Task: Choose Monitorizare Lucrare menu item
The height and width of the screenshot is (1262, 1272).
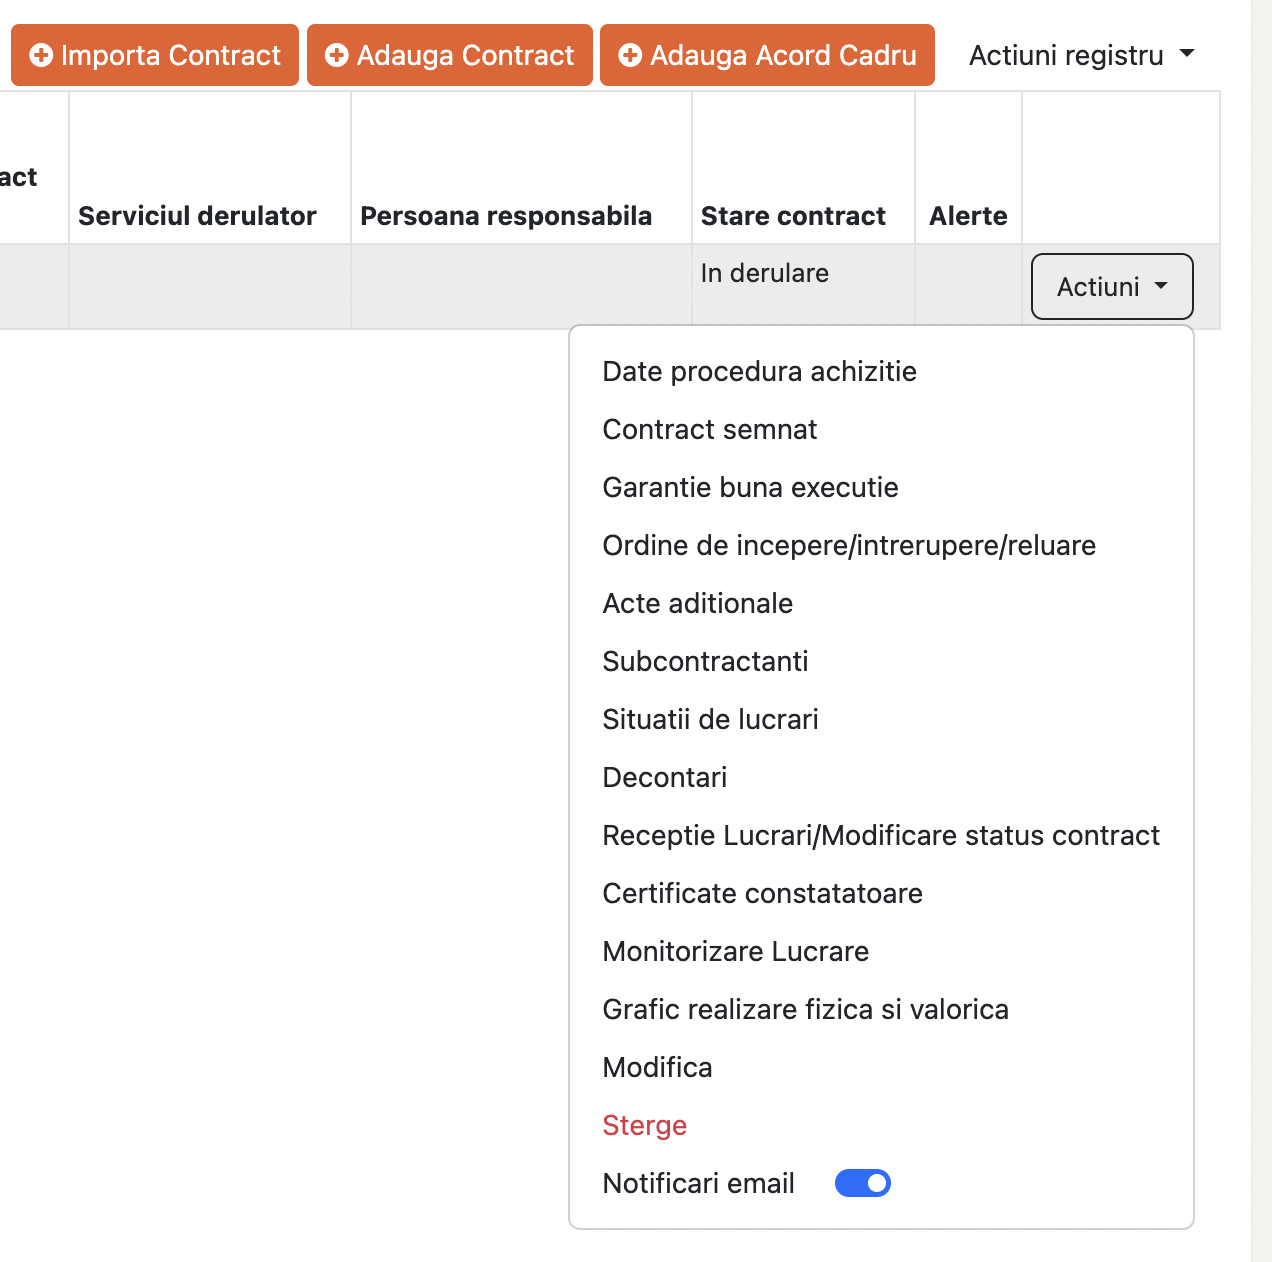Action: tap(735, 952)
